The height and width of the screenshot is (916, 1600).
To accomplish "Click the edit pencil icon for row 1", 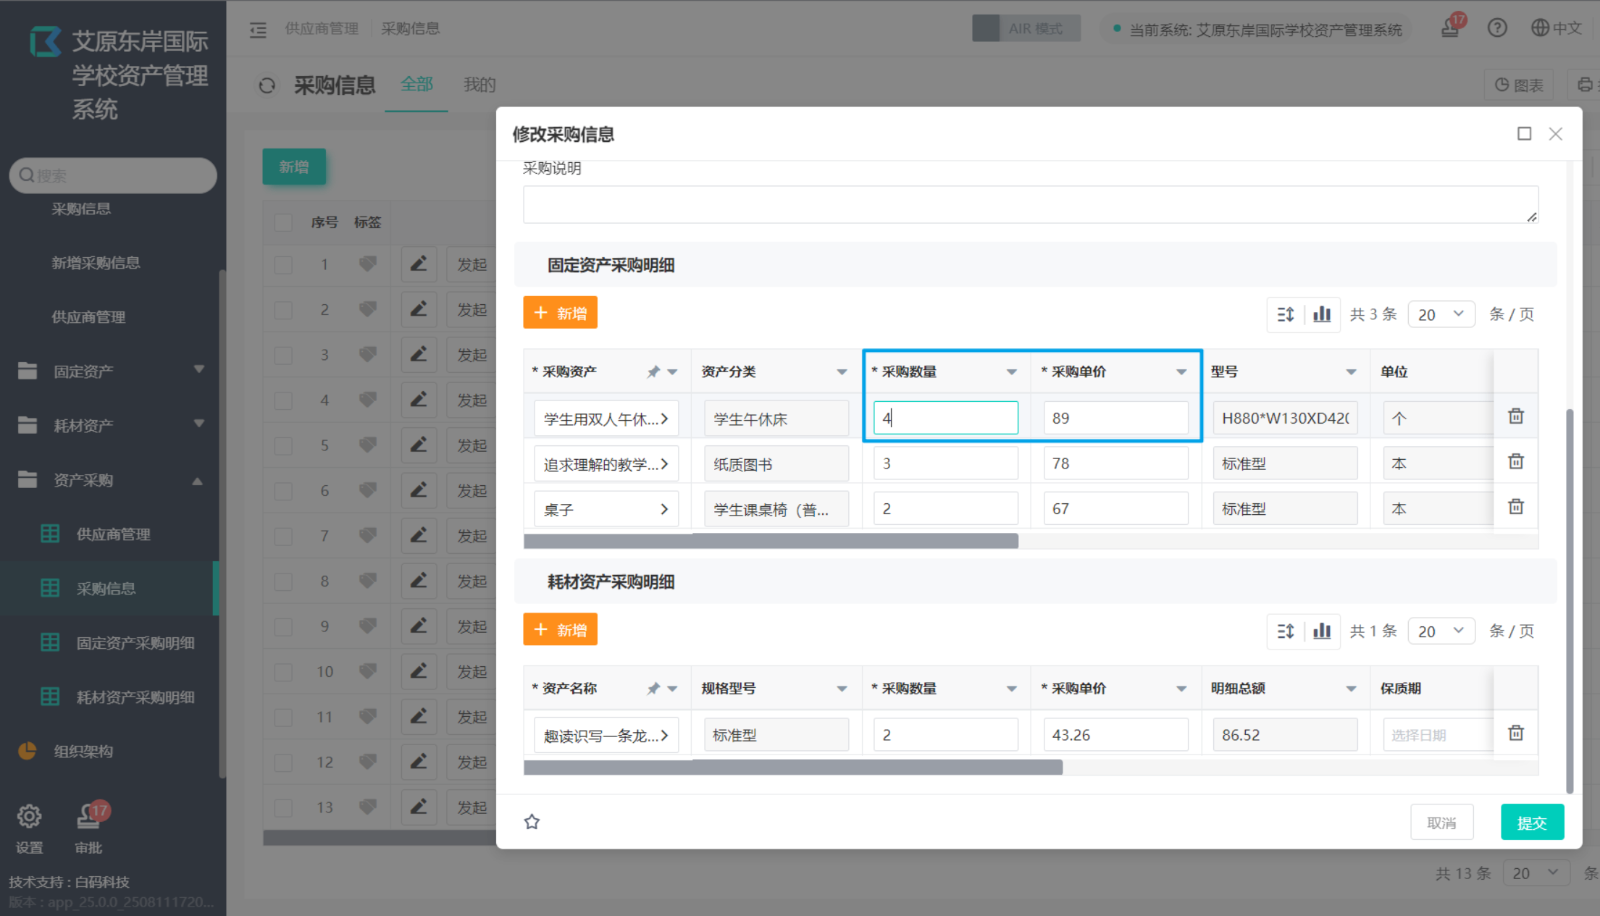I will click(x=418, y=264).
